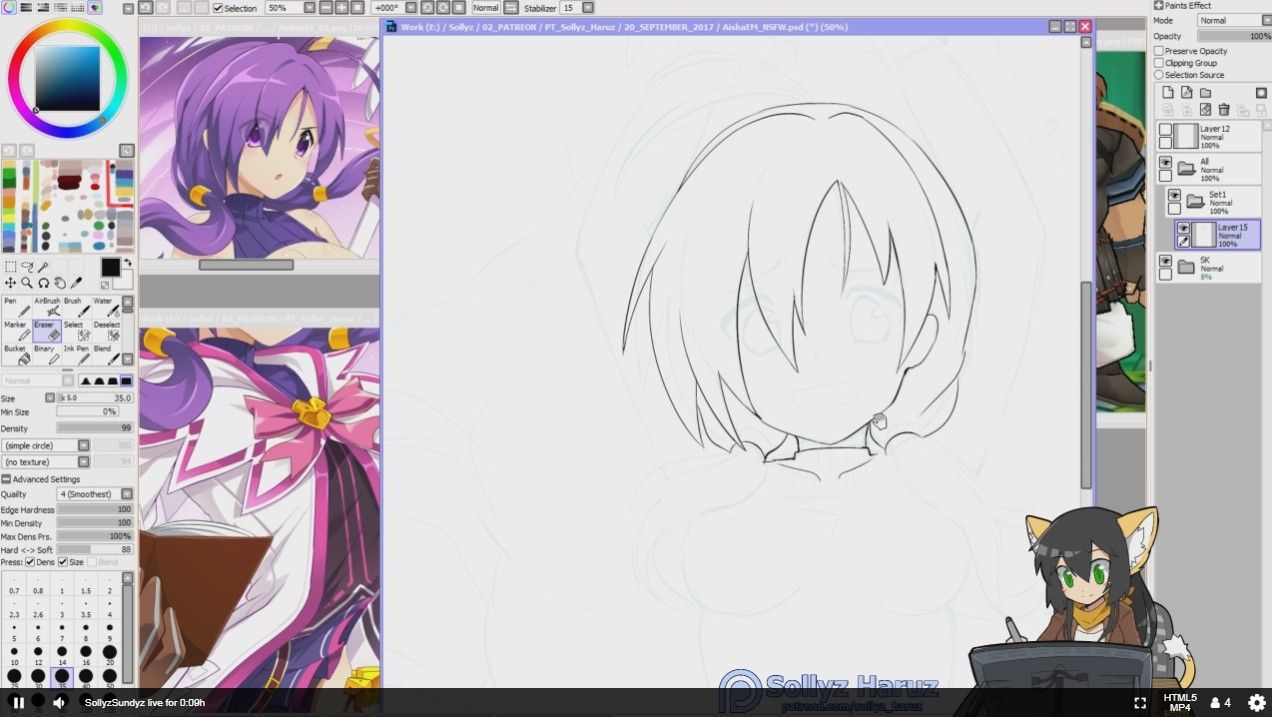Collapse the Advanced Settings section
This screenshot has height=717, width=1272.
coord(6,479)
